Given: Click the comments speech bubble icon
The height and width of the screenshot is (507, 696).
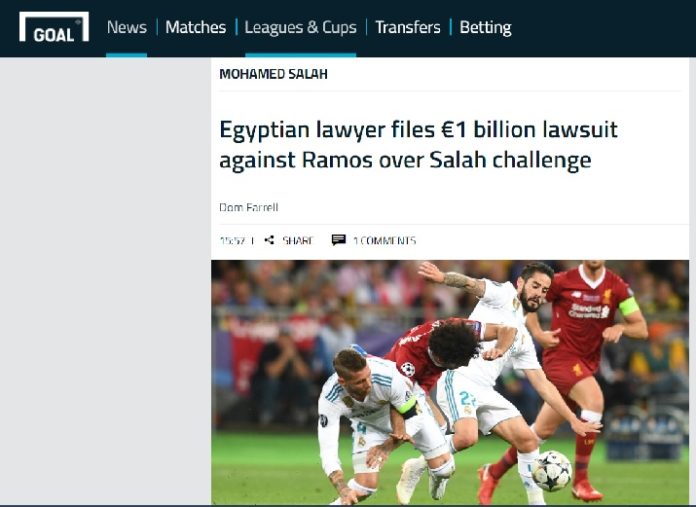Looking at the screenshot, I should pos(339,240).
